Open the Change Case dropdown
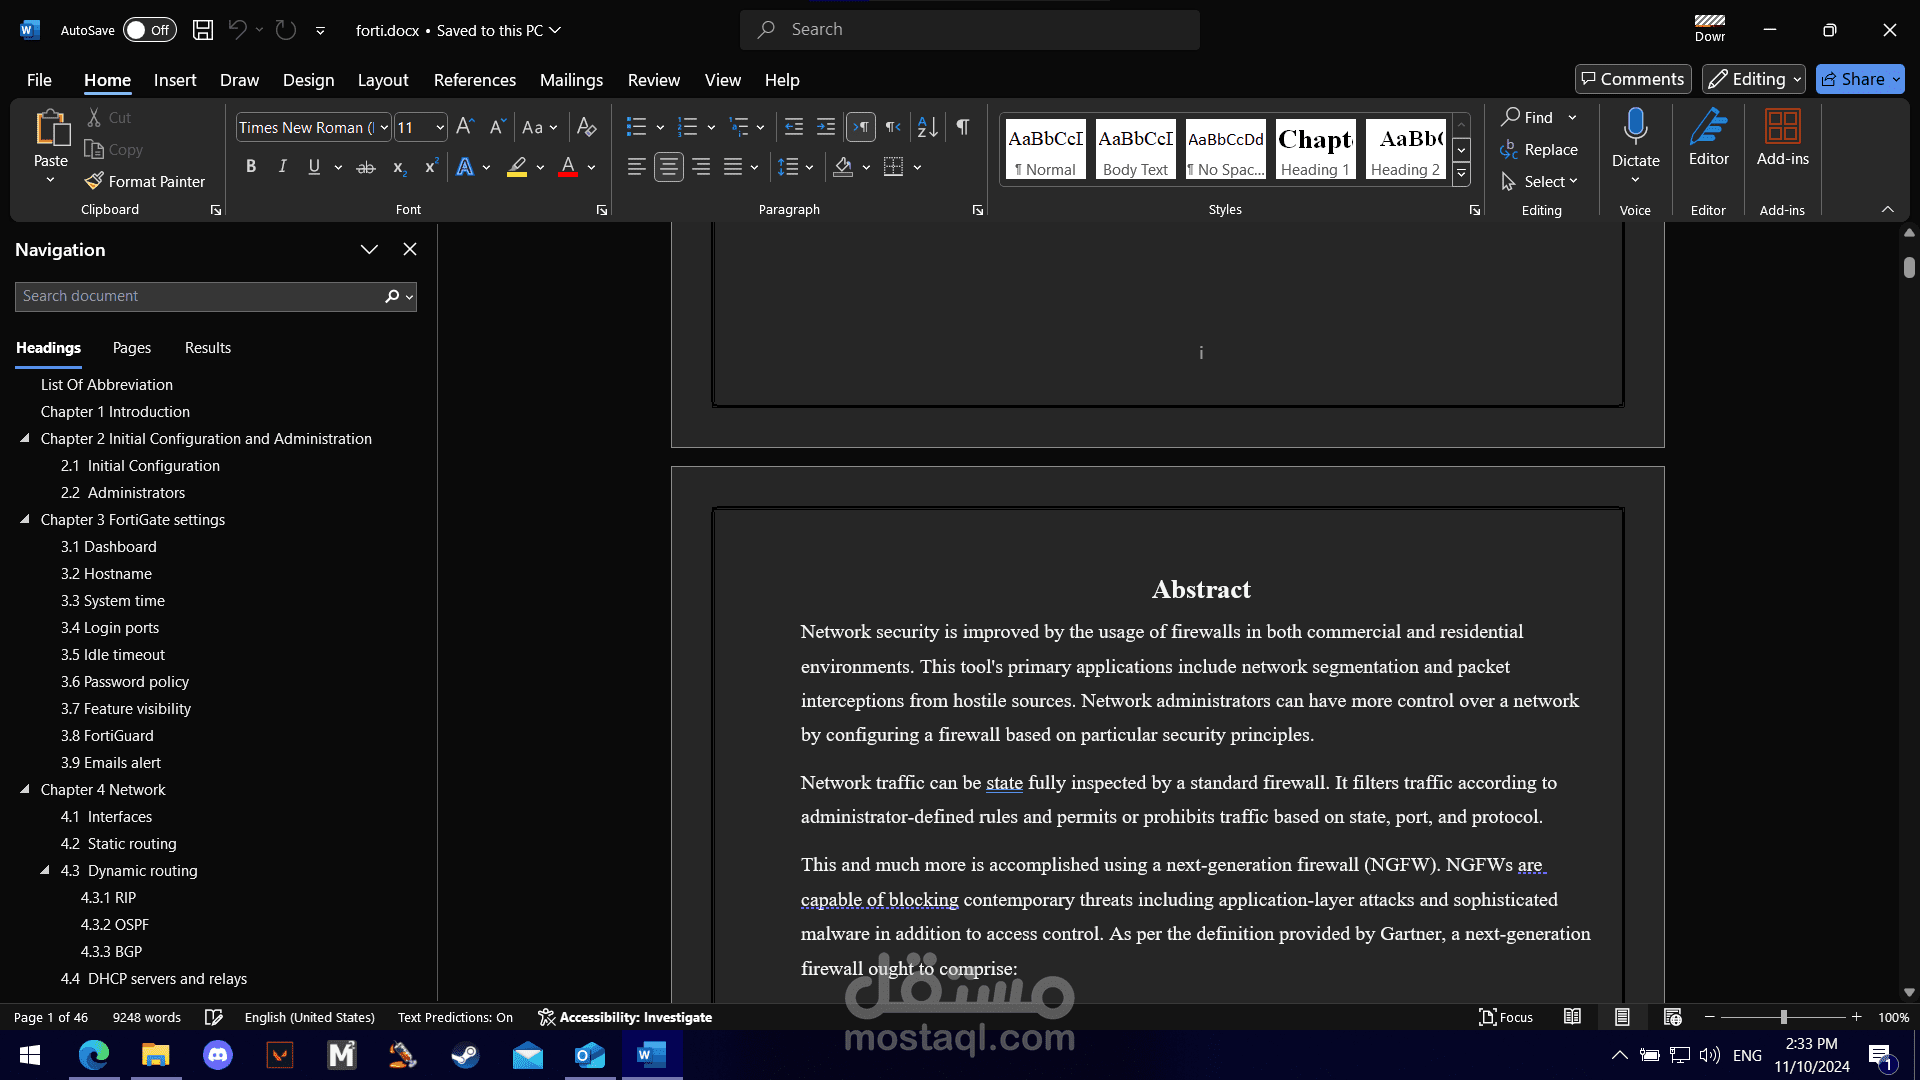Image resolution: width=1920 pixels, height=1080 pixels. click(x=540, y=127)
